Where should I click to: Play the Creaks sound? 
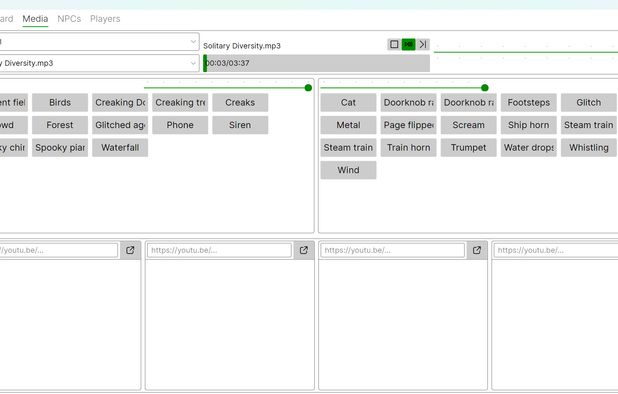(240, 102)
